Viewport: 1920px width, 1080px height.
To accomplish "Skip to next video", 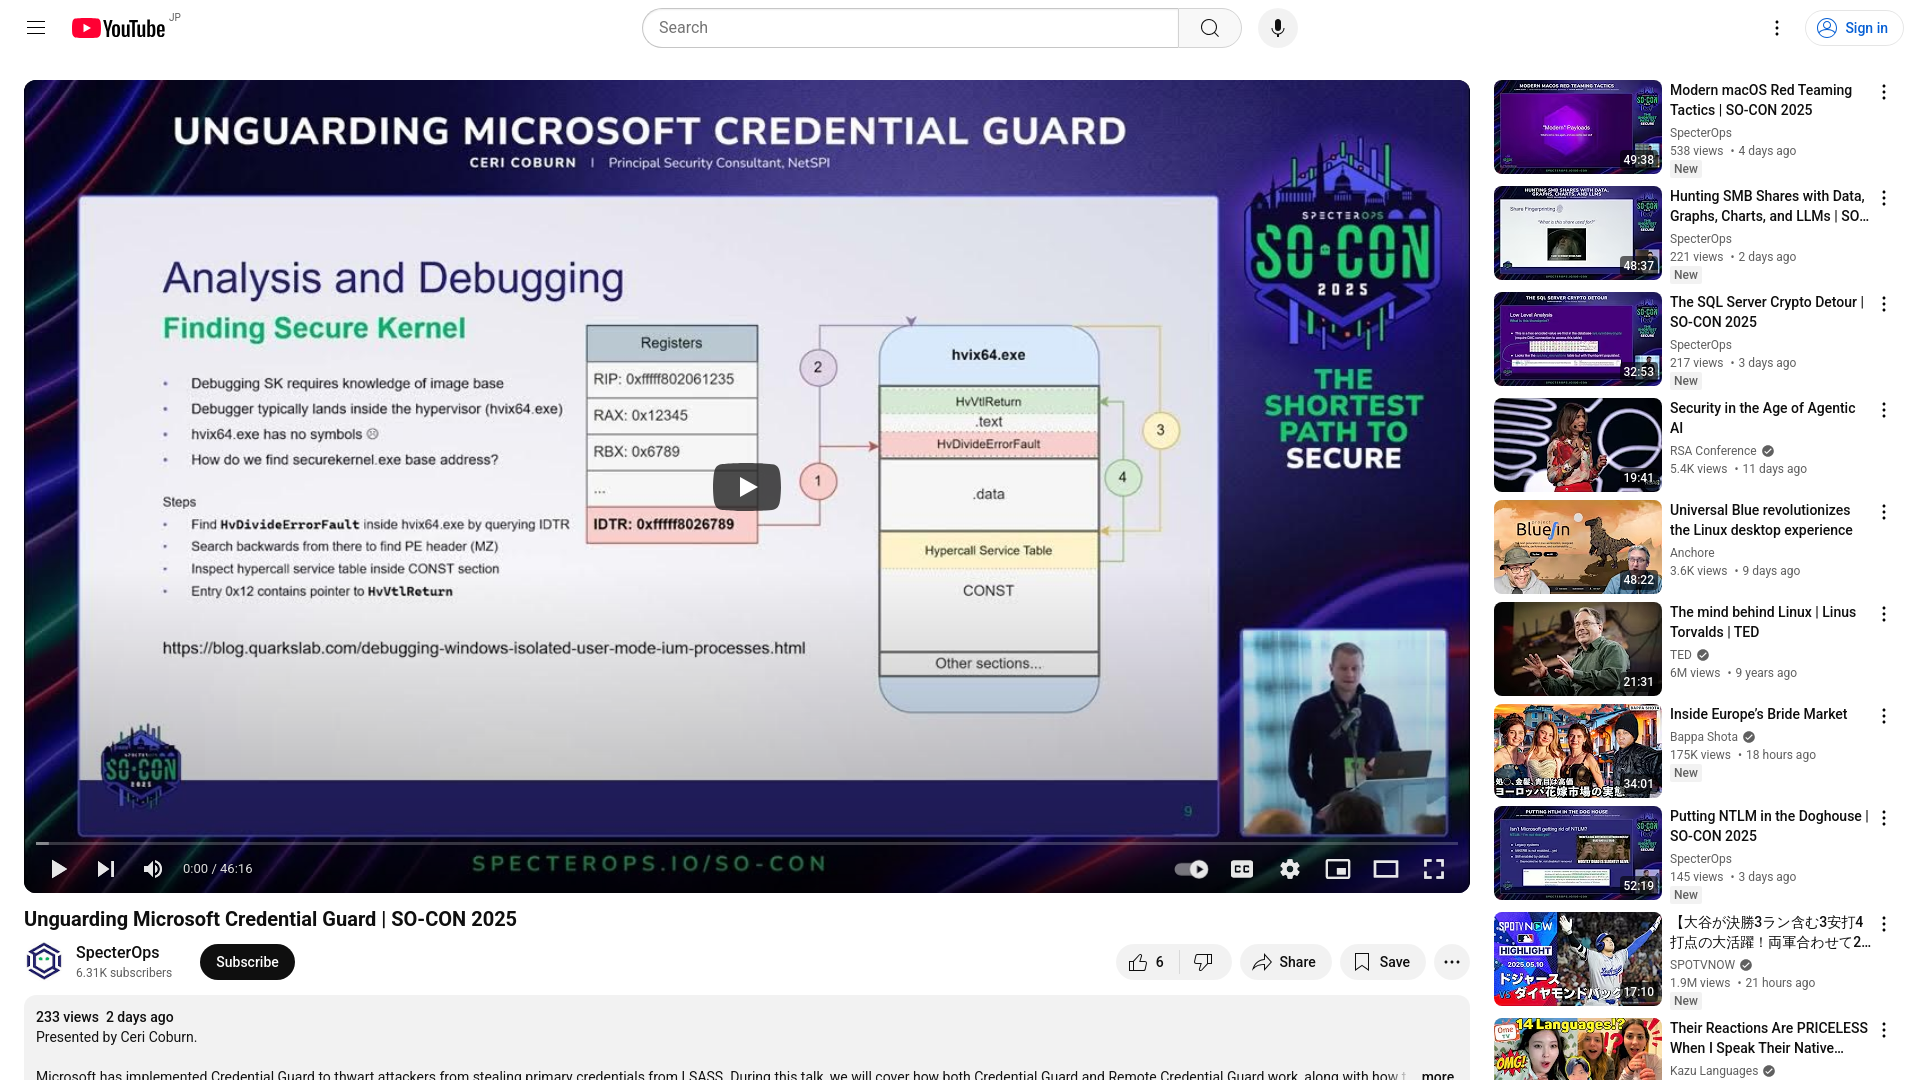I will (106, 869).
